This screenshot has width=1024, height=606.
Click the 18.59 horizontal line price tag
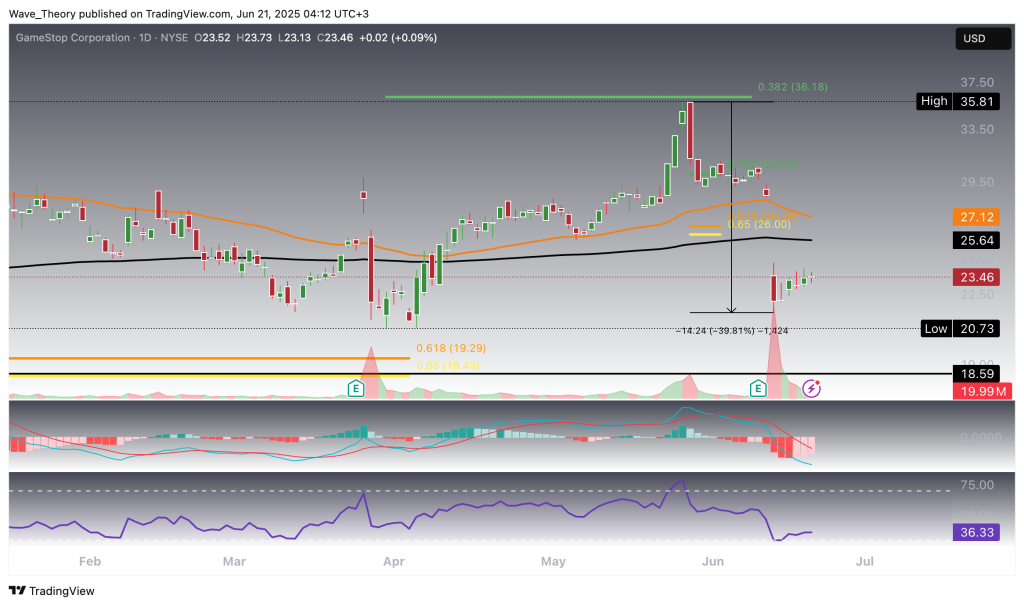coord(976,374)
